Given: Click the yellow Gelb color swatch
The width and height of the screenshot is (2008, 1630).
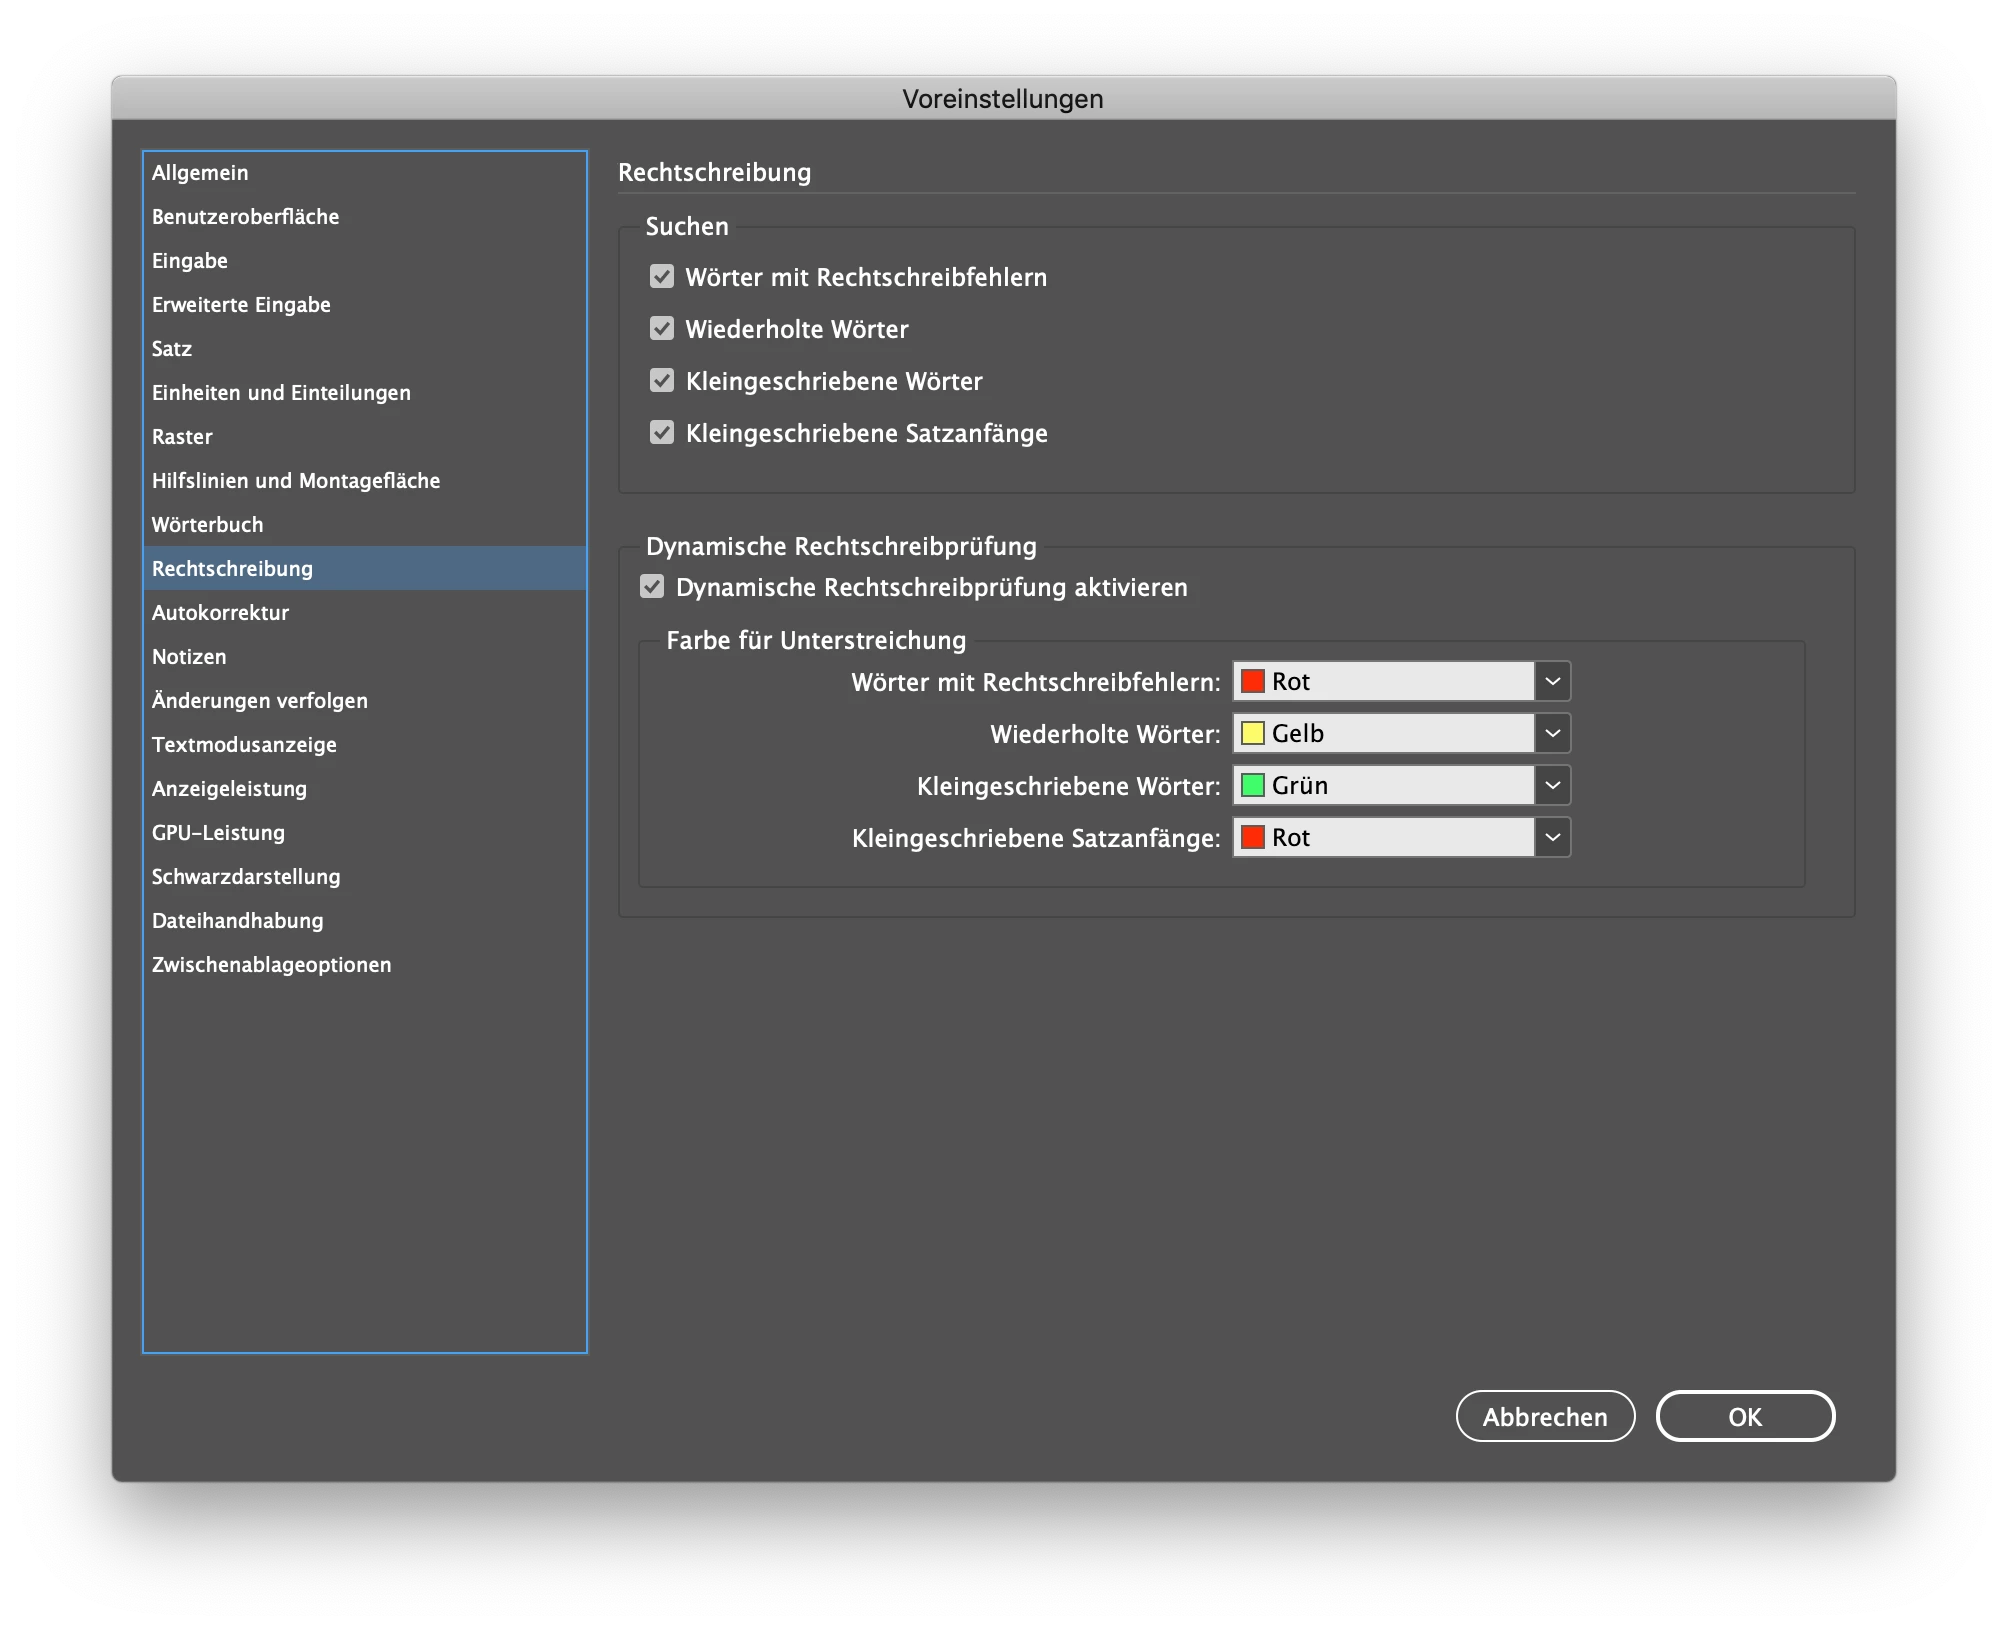Looking at the screenshot, I should [x=1253, y=734].
